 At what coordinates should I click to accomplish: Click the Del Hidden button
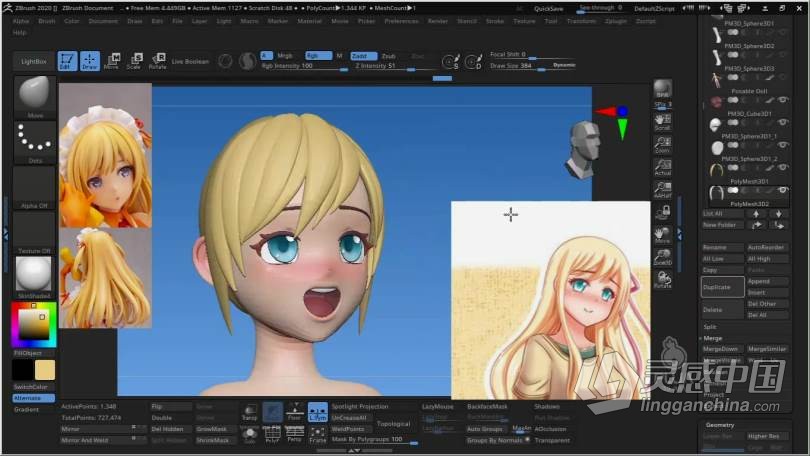point(169,429)
